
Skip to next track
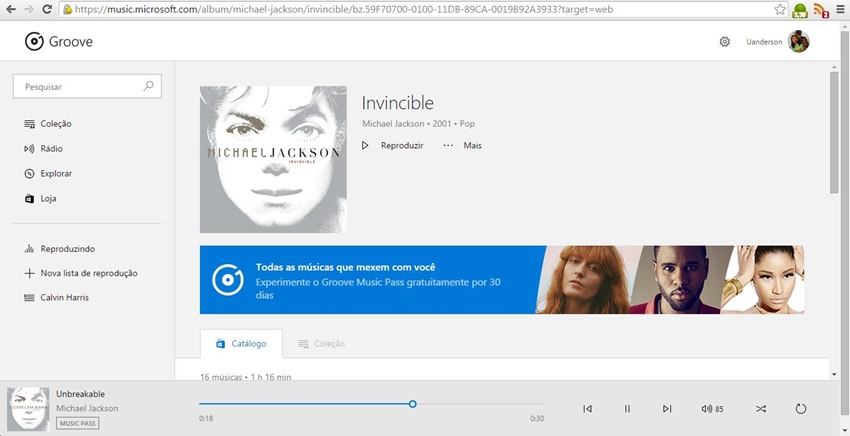point(667,409)
